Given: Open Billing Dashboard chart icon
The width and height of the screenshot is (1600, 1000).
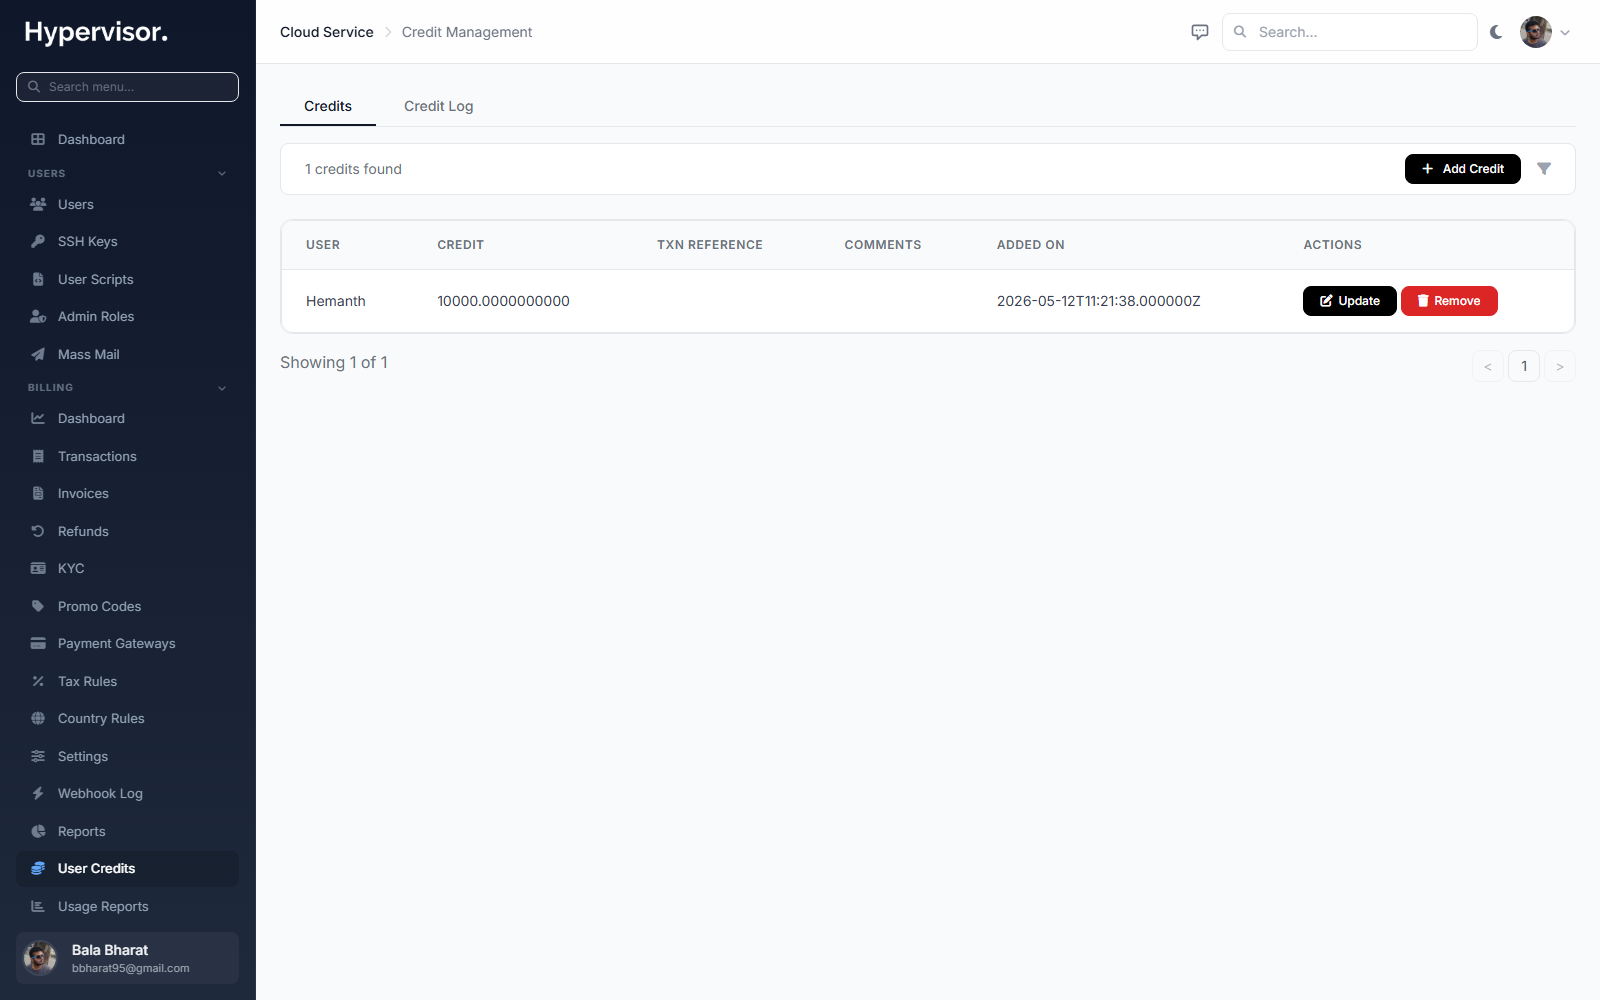Looking at the screenshot, I should (38, 418).
